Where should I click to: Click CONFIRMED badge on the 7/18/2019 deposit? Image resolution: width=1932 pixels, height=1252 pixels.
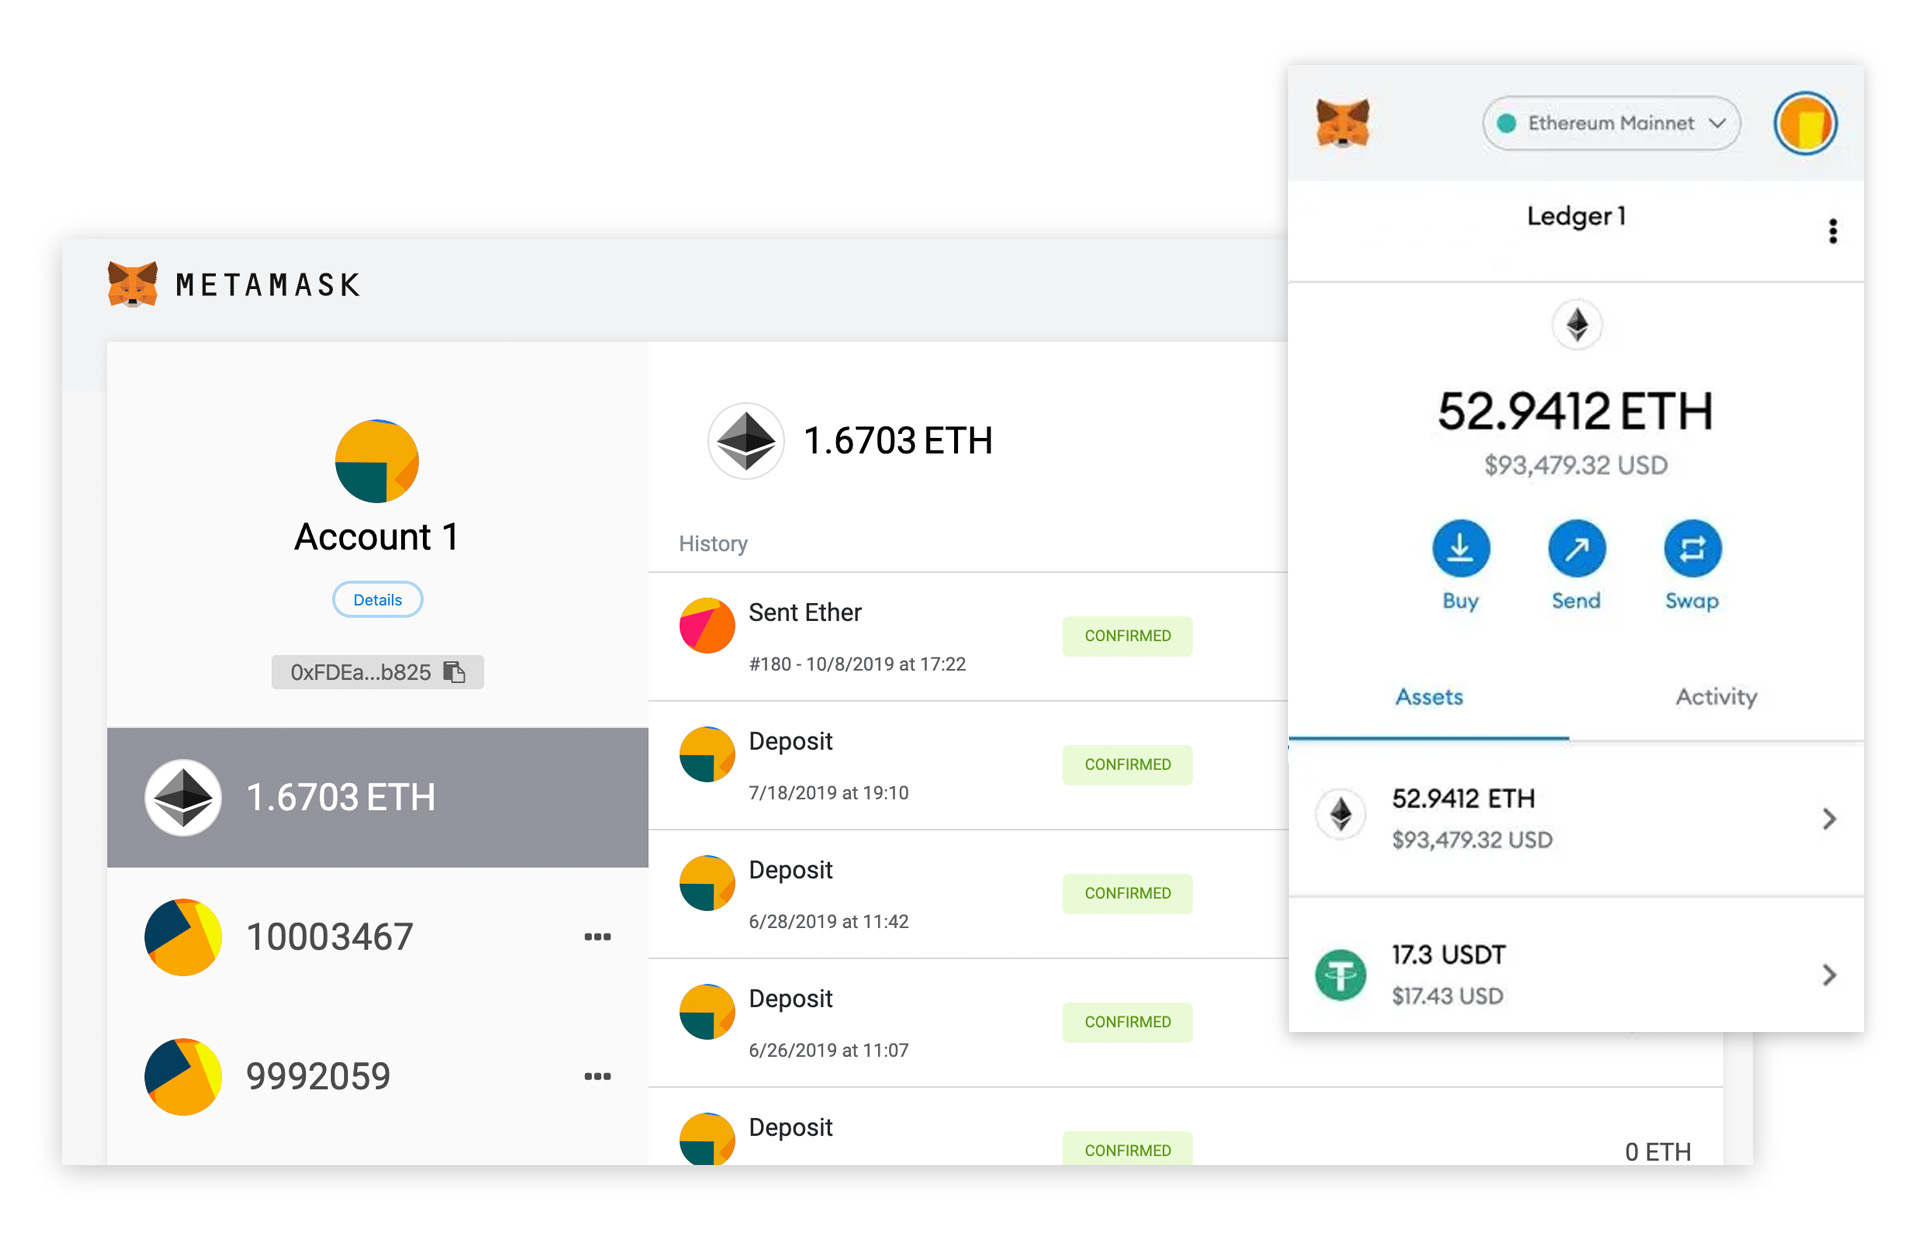click(x=1127, y=765)
